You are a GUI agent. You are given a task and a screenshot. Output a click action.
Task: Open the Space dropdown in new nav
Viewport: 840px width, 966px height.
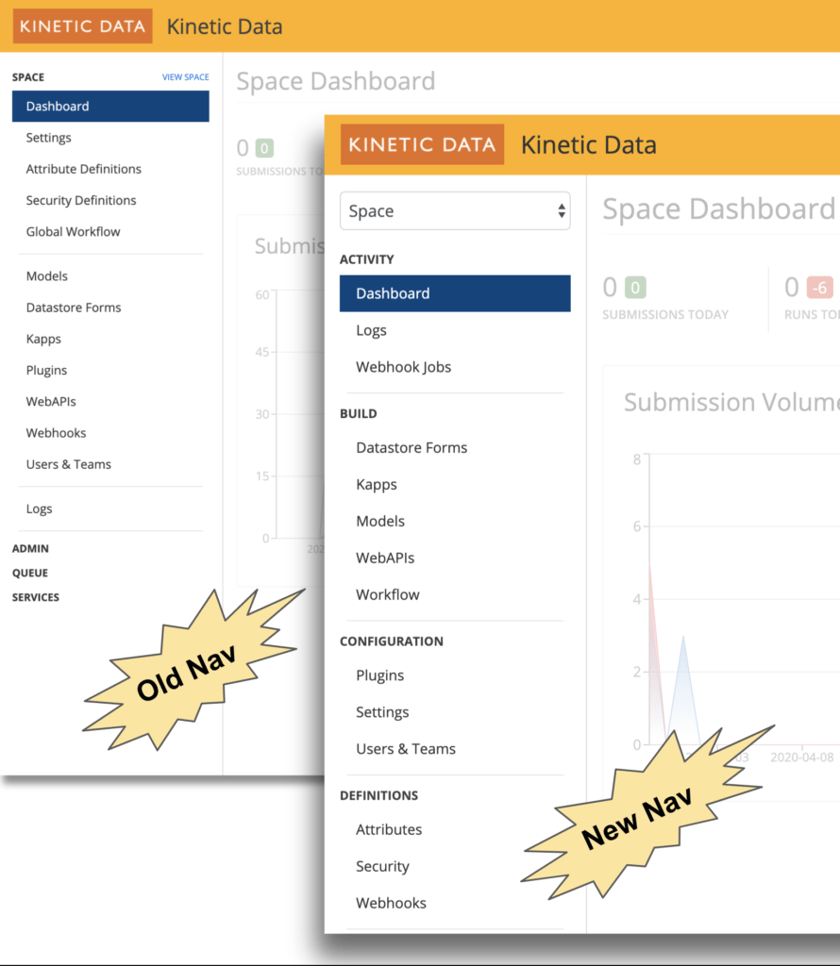455,211
